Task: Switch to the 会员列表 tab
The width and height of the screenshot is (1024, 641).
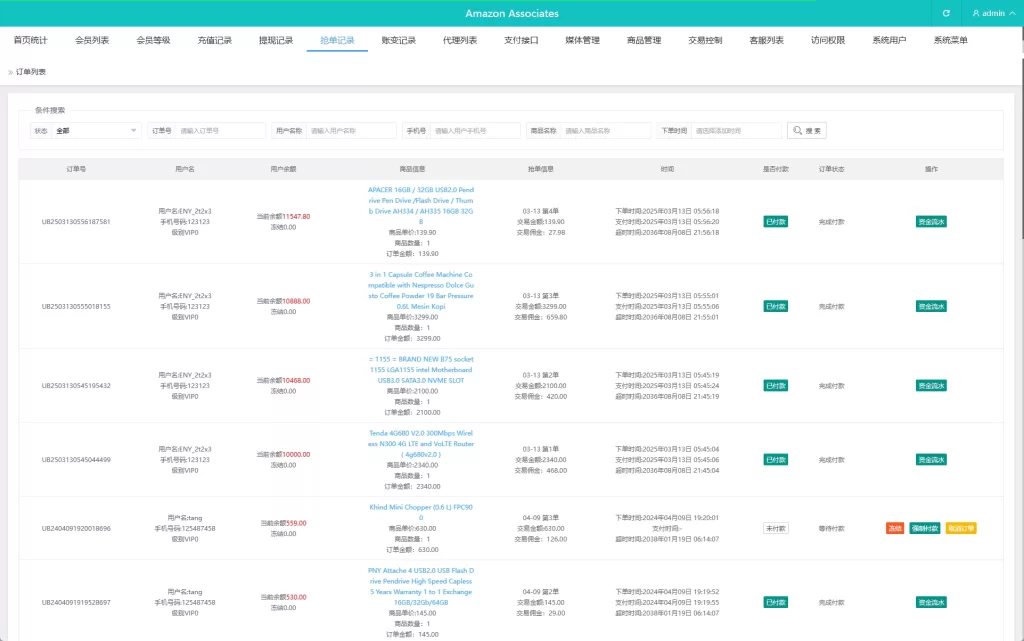Action: pos(92,40)
